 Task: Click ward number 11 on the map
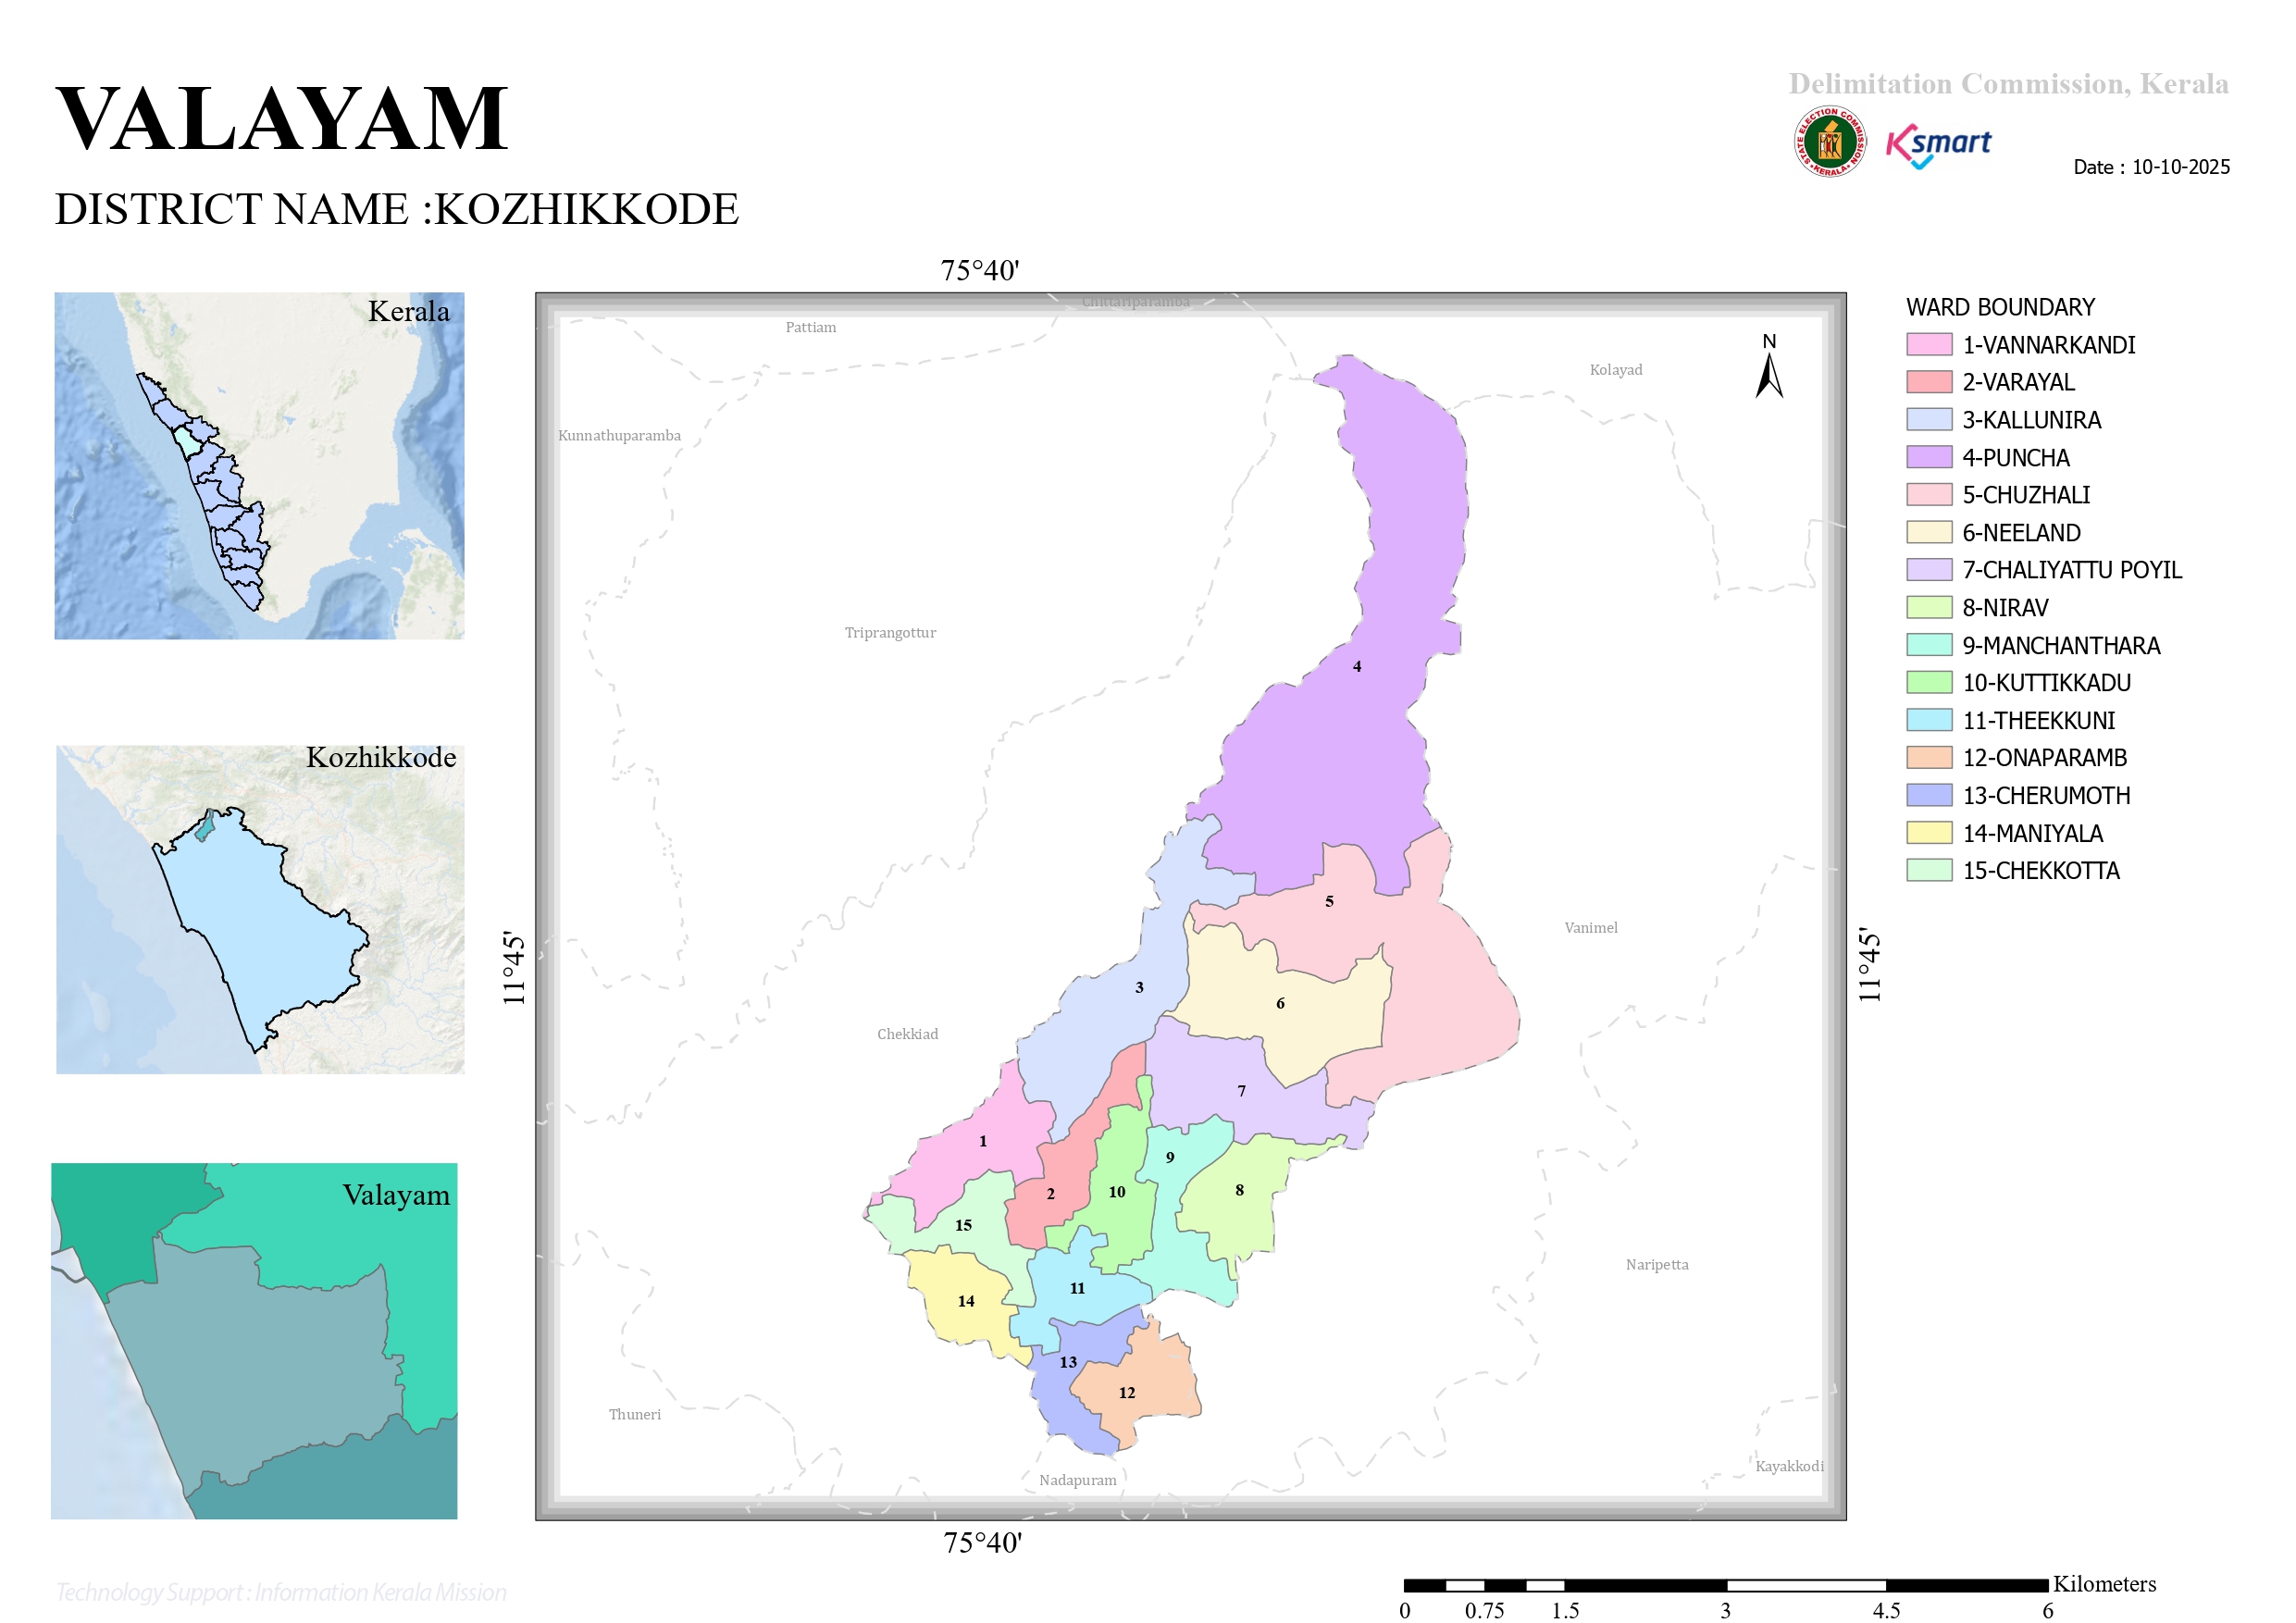tap(1077, 1289)
